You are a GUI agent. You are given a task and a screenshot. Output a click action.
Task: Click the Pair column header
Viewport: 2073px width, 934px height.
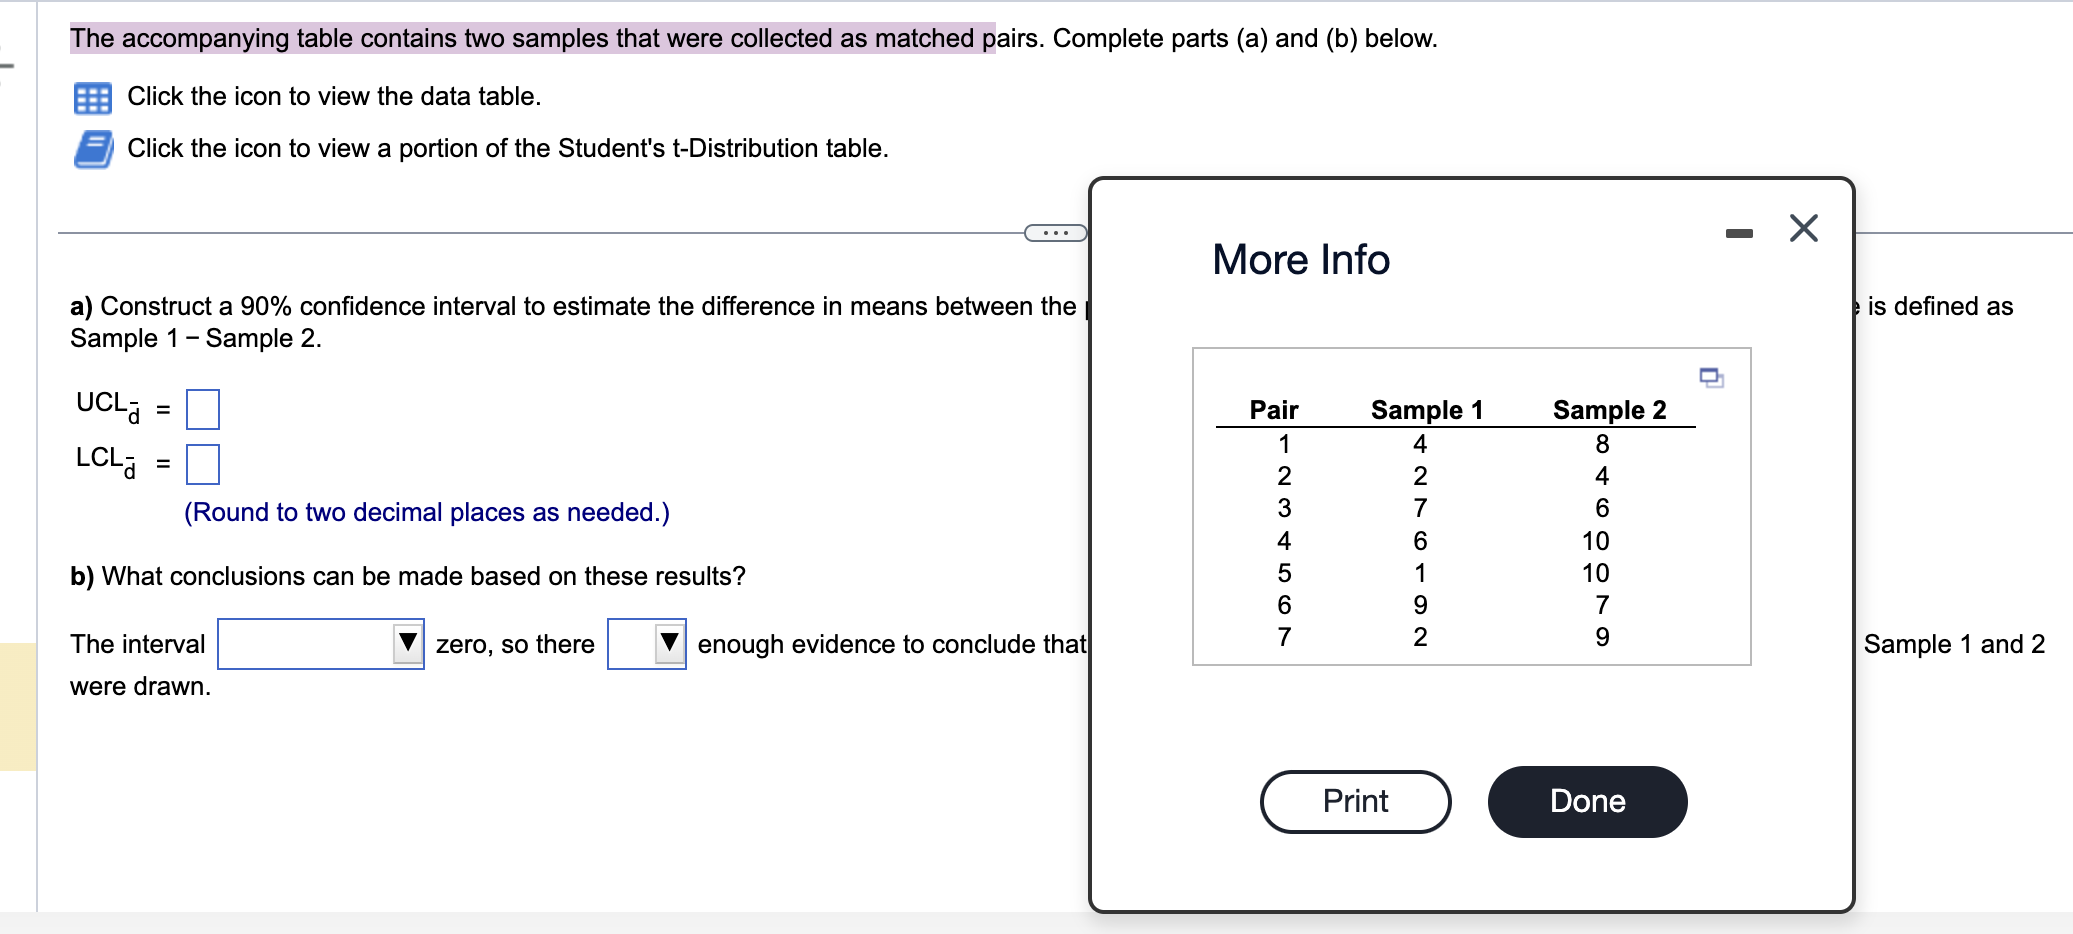pyautogui.click(x=1272, y=409)
